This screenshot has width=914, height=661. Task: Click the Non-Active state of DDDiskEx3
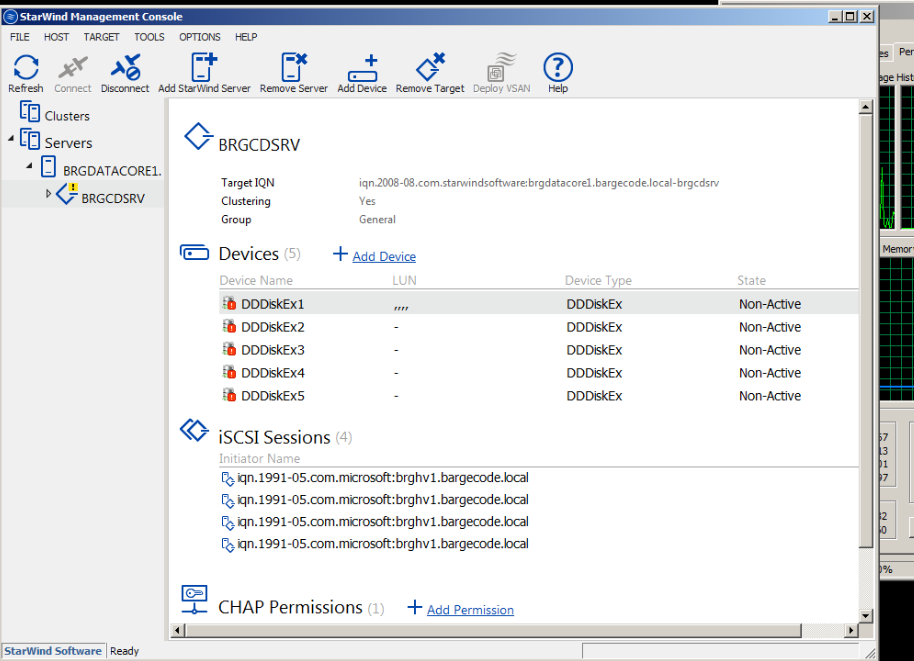(x=770, y=350)
